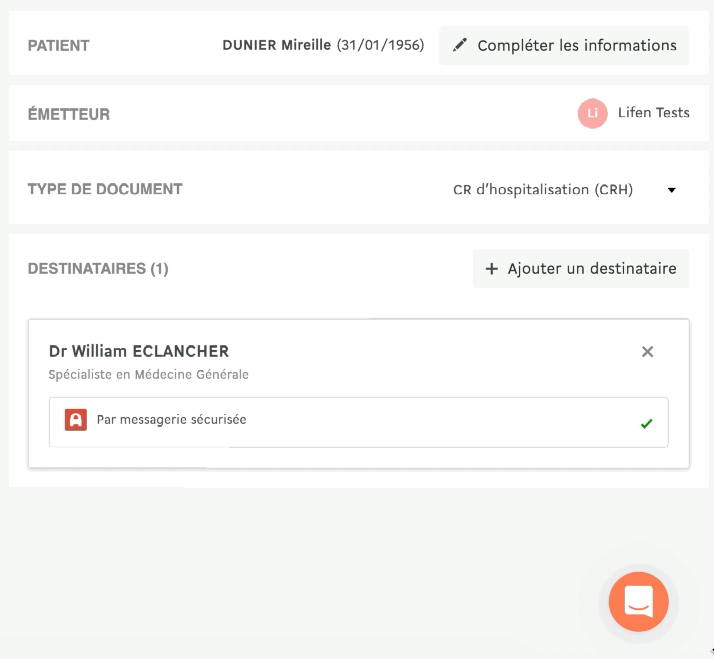Click the DESTINATAIRES (1) heading
Image resolution: width=714 pixels, height=659 pixels.
tap(98, 269)
